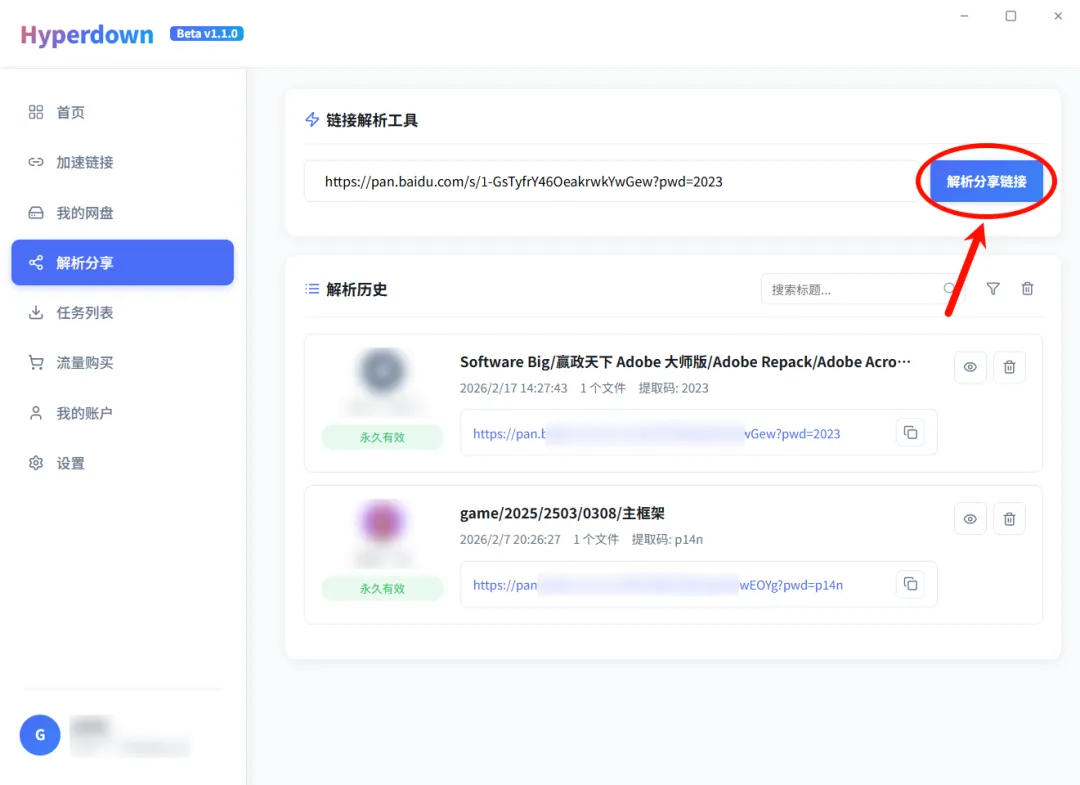
Task: Click the filter icon in 解析历史 header
Action: click(x=992, y=289)
